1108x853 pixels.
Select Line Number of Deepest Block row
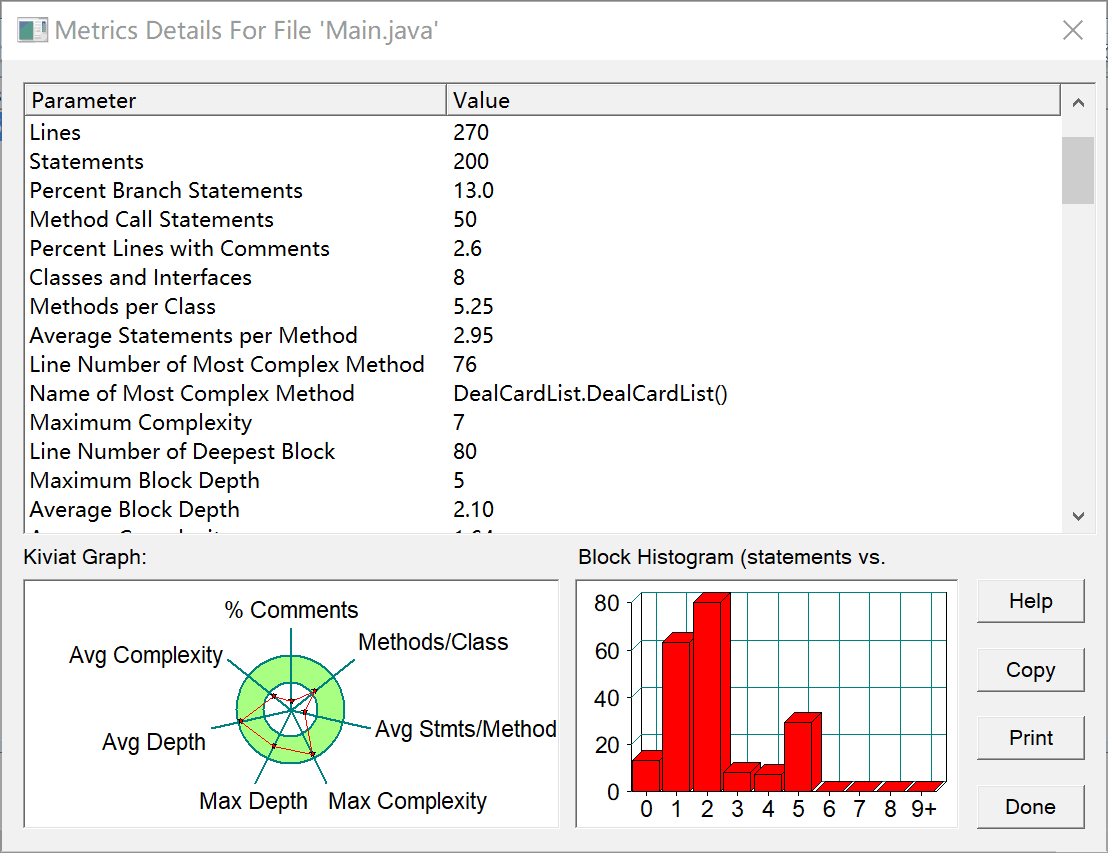[543, 451]
